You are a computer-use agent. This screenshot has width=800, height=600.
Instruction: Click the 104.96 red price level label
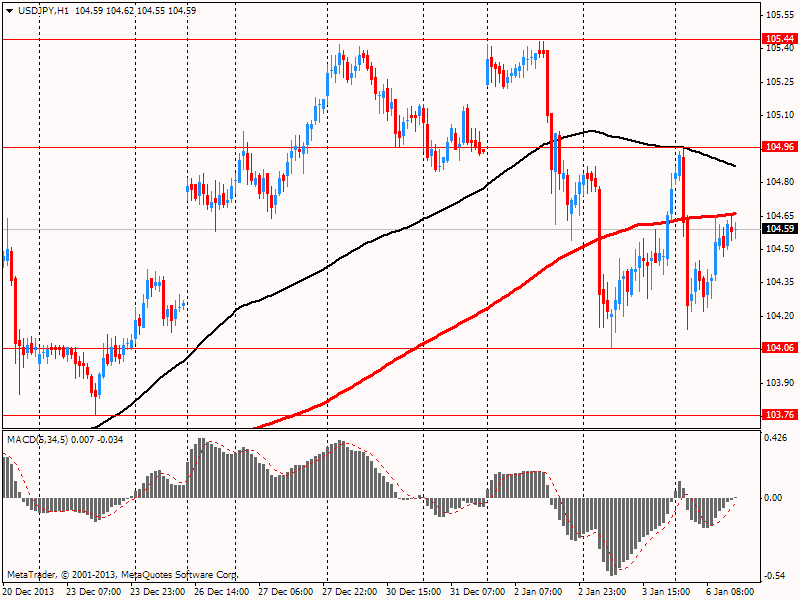point(780,147)
